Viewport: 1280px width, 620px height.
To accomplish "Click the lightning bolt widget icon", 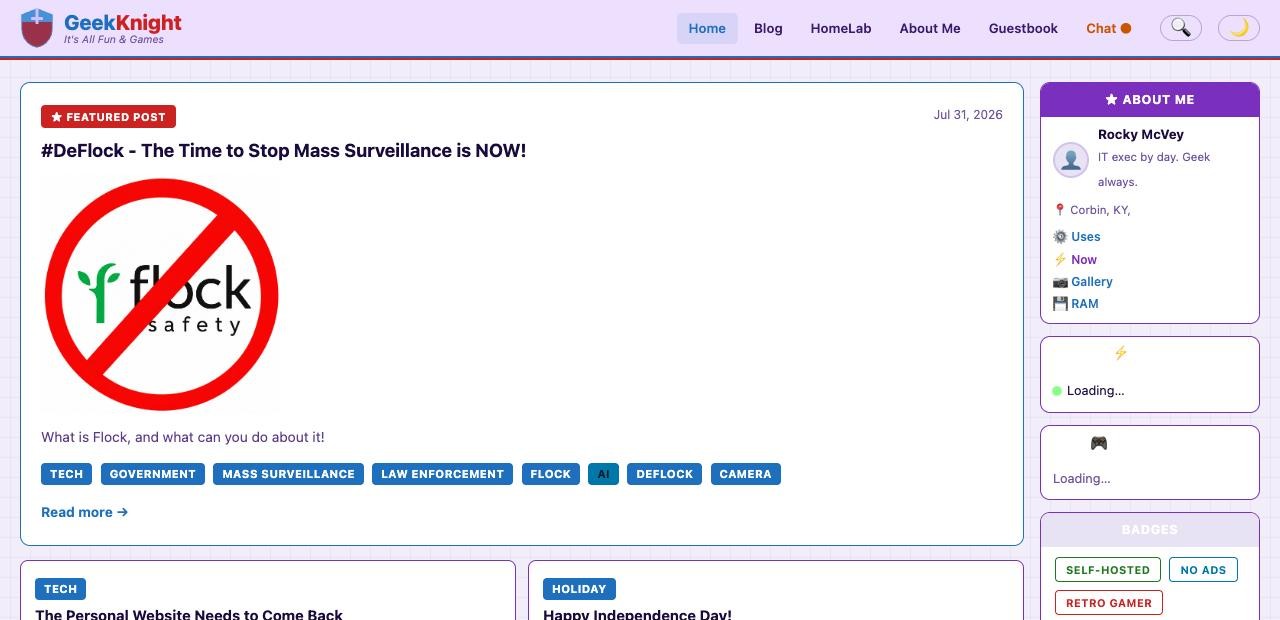I will (1120, 353).
